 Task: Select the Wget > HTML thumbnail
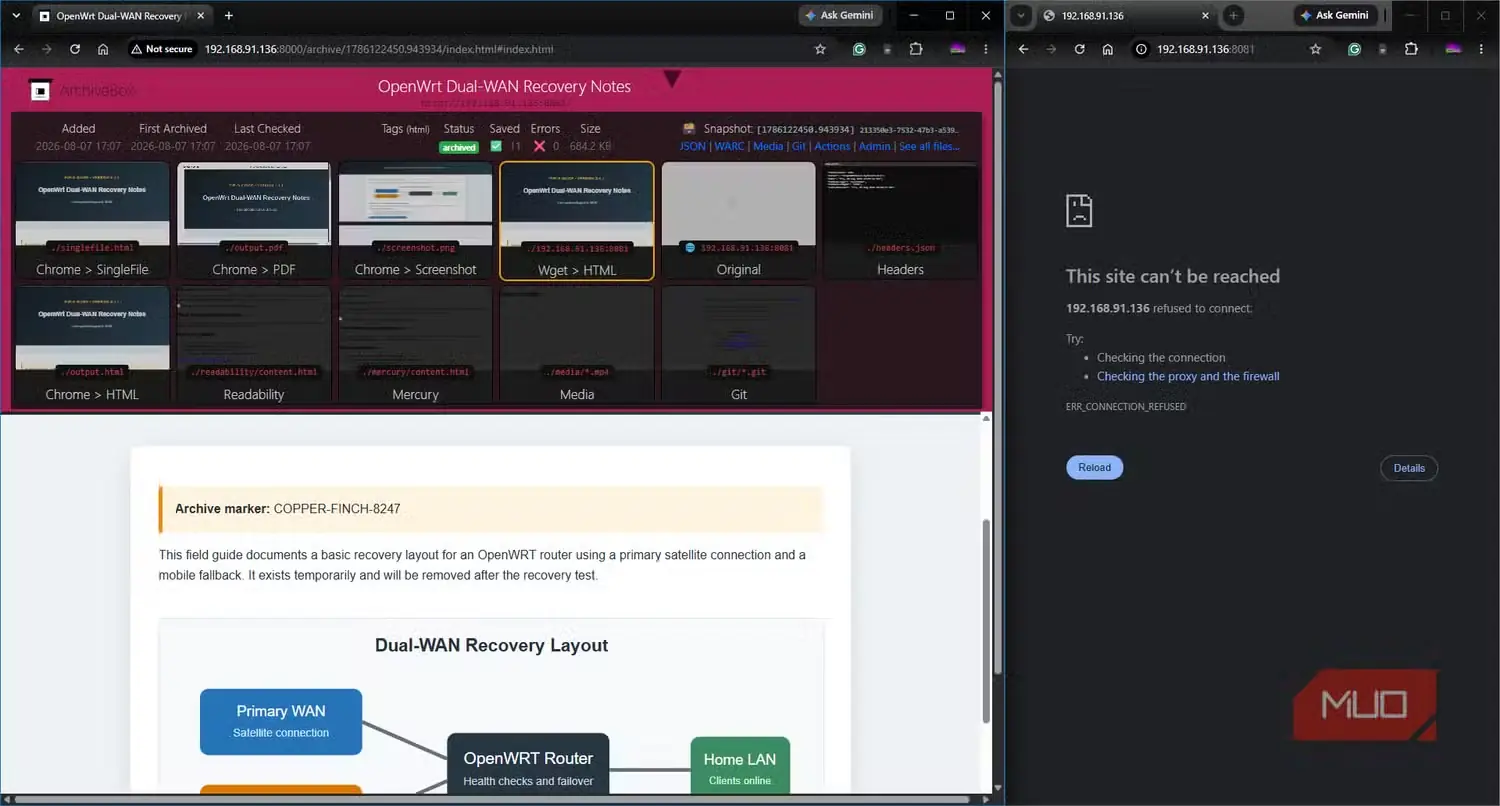[577, 221]
